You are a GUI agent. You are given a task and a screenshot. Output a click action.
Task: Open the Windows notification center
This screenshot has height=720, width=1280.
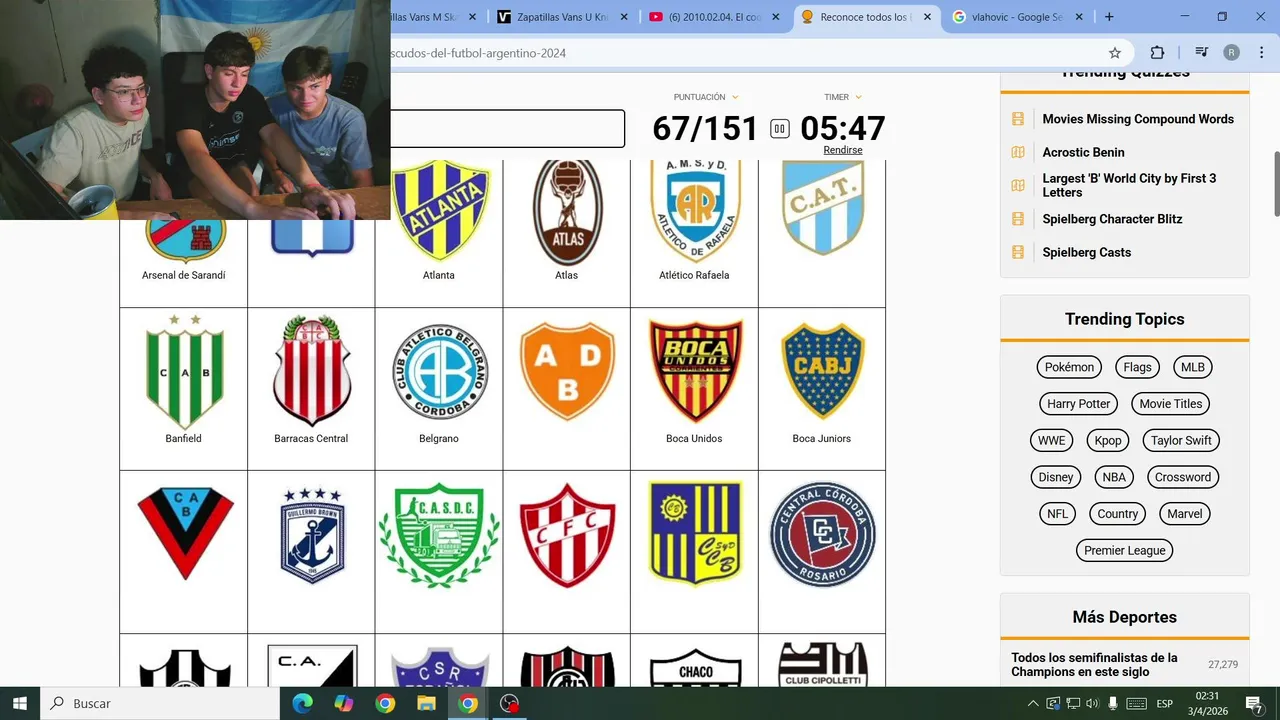click(x=1254, y=703)
